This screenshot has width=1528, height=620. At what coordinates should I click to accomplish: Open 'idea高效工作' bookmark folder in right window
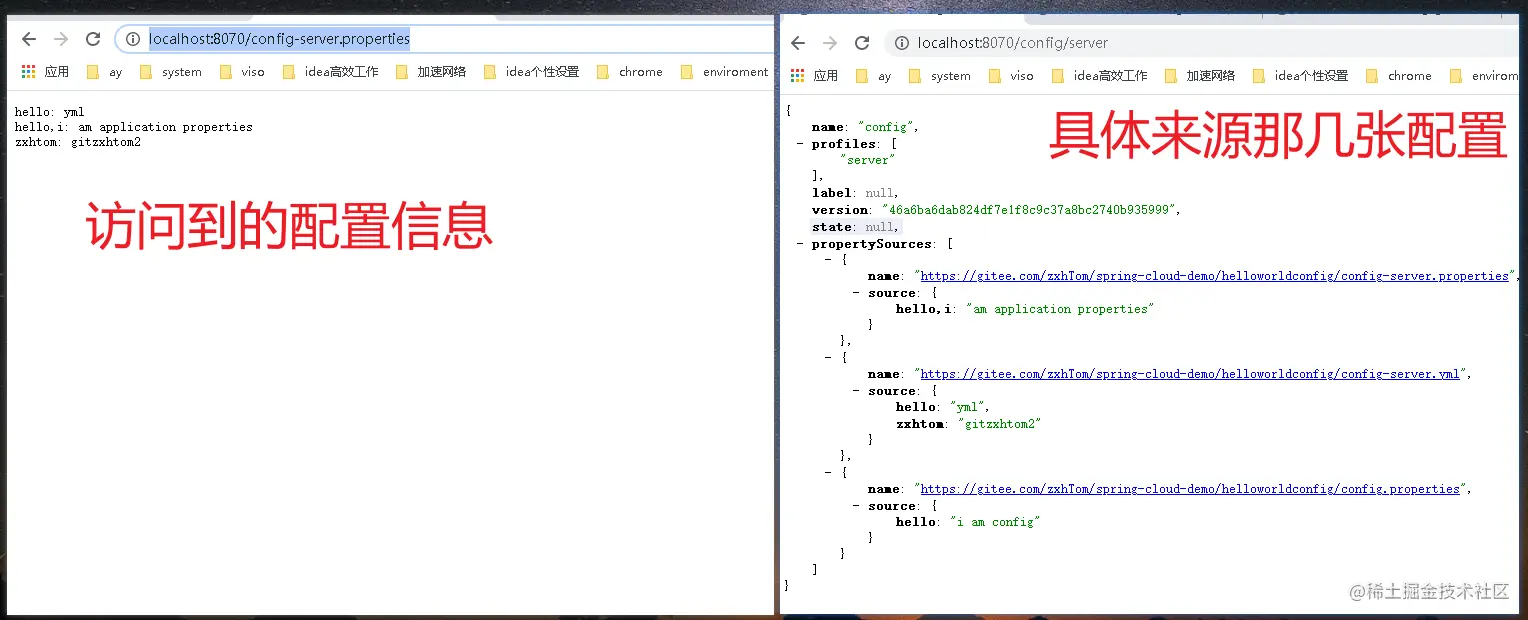click(x=1100, y=76)
